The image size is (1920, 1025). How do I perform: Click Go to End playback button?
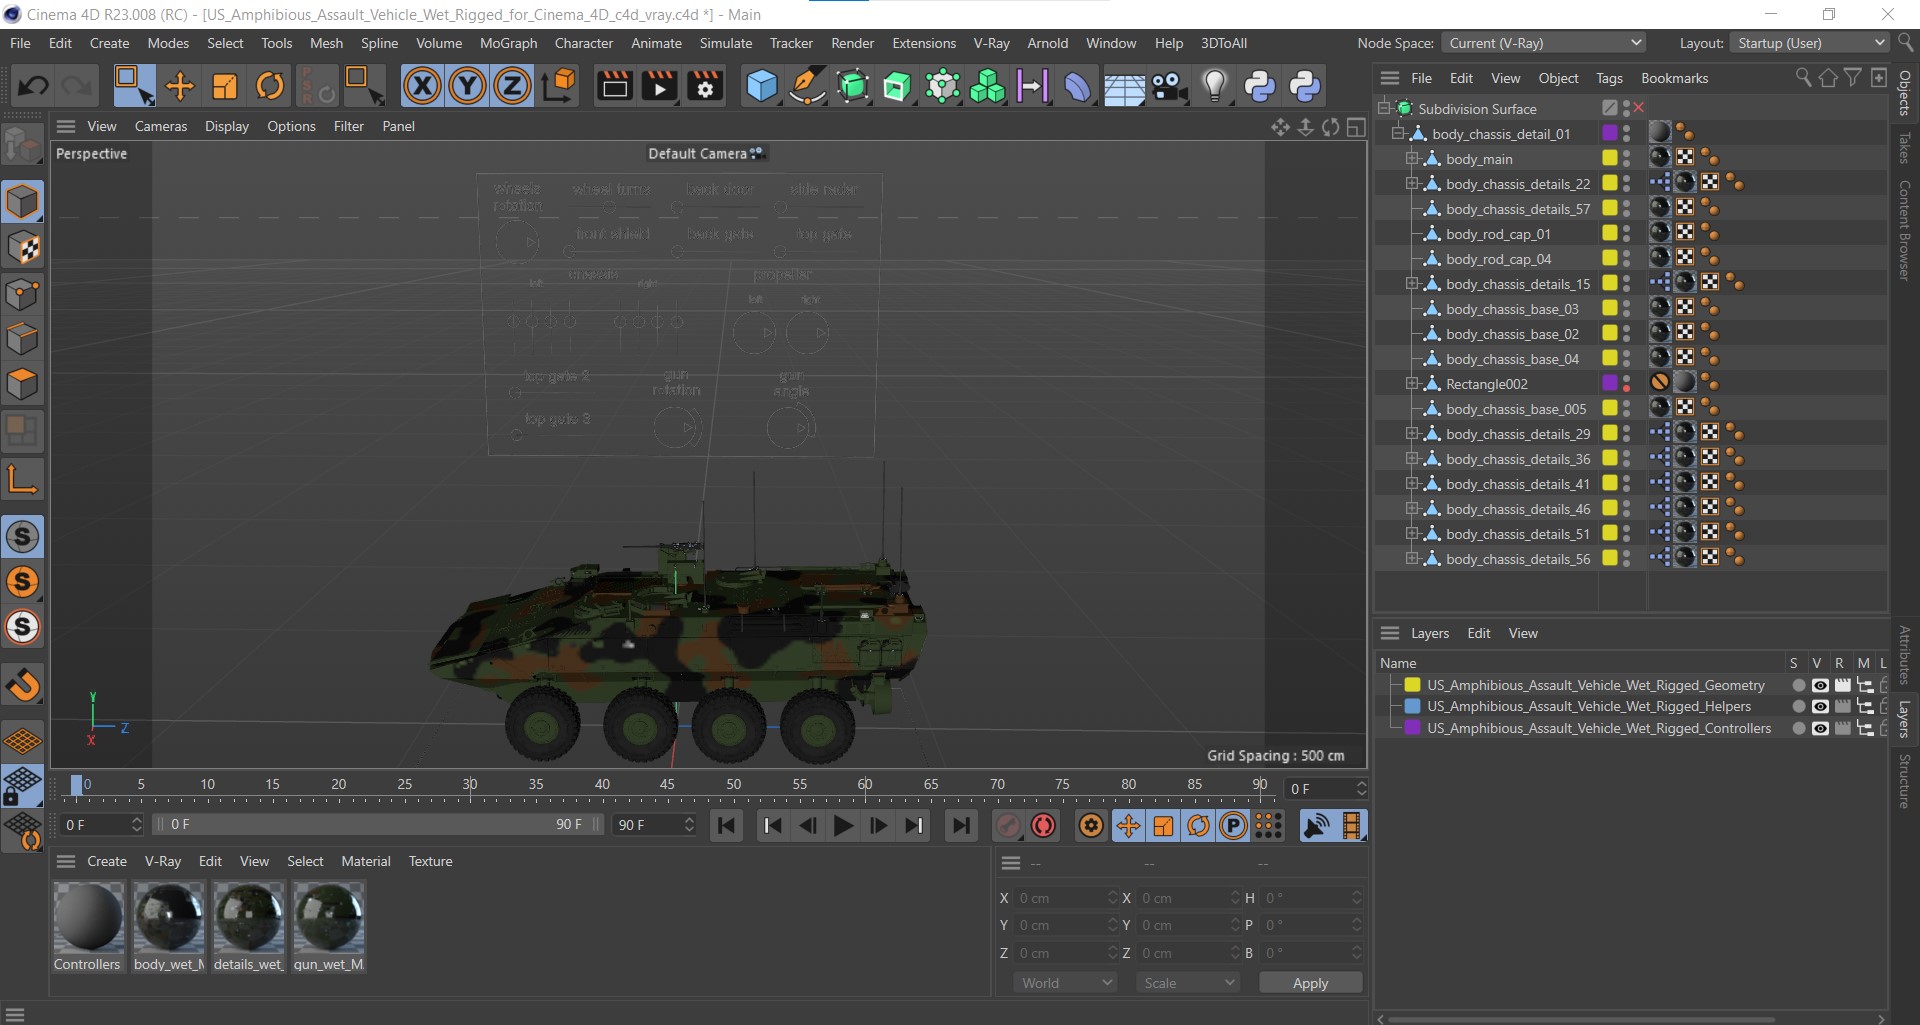[961, 825]
